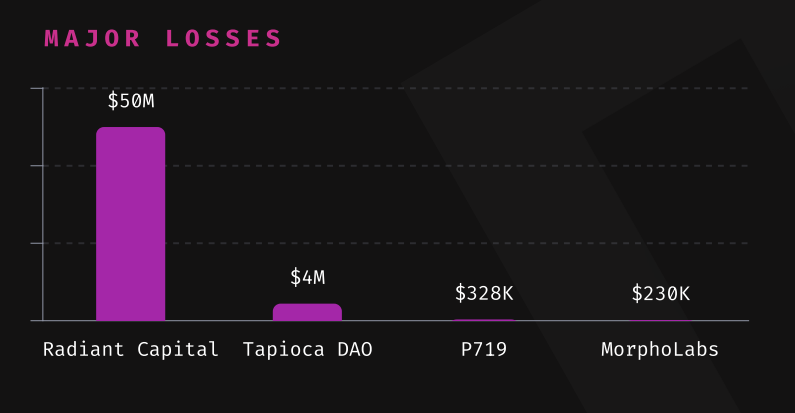Click the vertical y-axis line

[43, 204]
